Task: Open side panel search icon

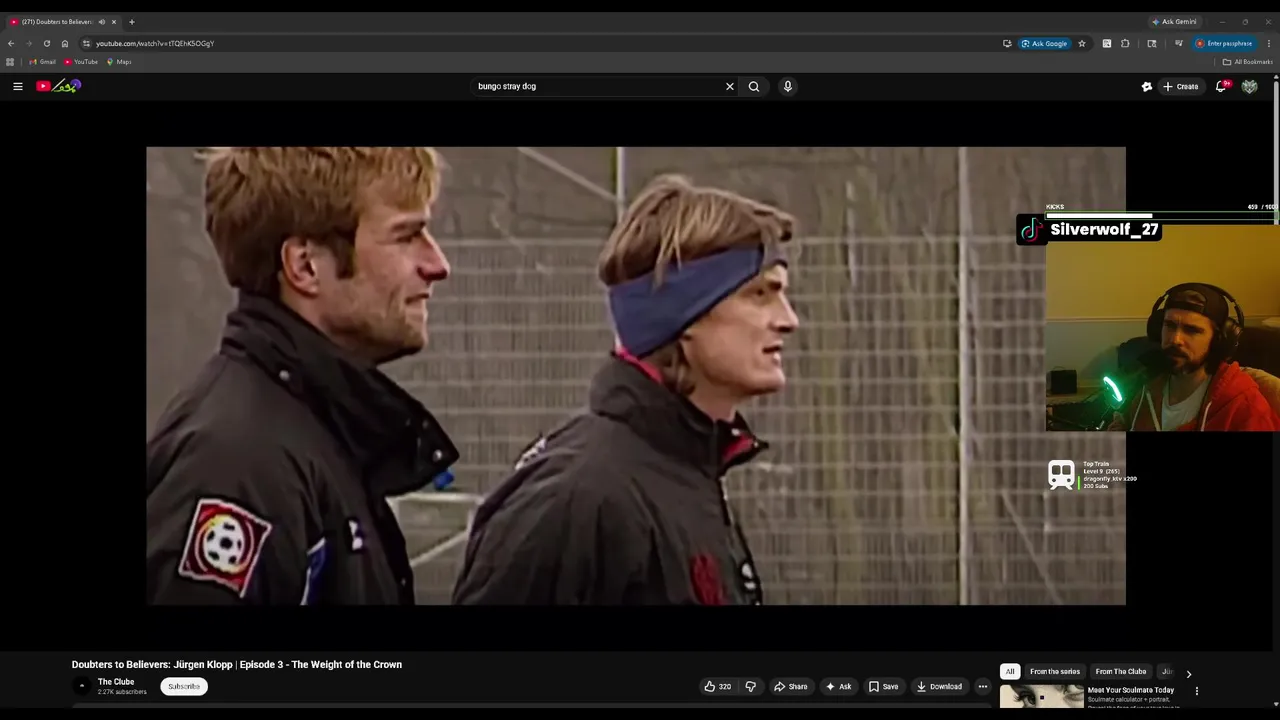Action: (1152, 43)
